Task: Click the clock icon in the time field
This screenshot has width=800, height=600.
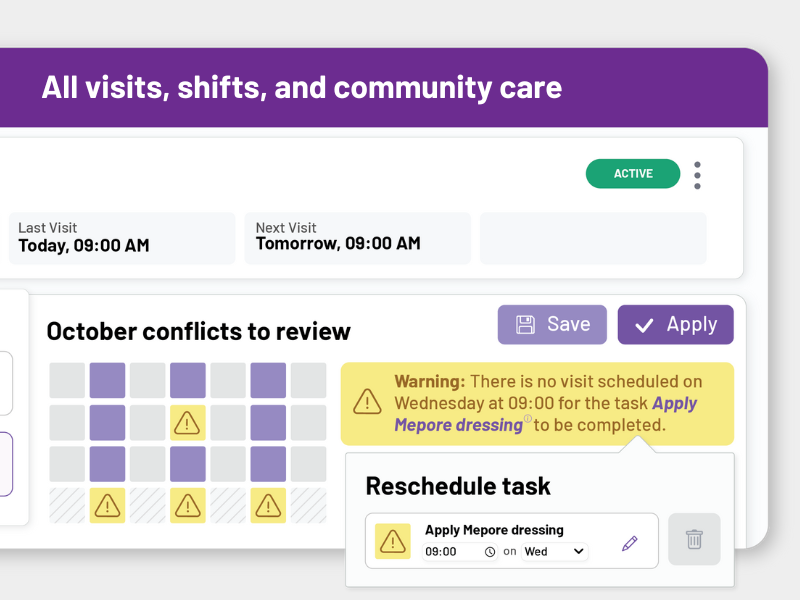Action: pyautogui.click(x=490, y=552)
